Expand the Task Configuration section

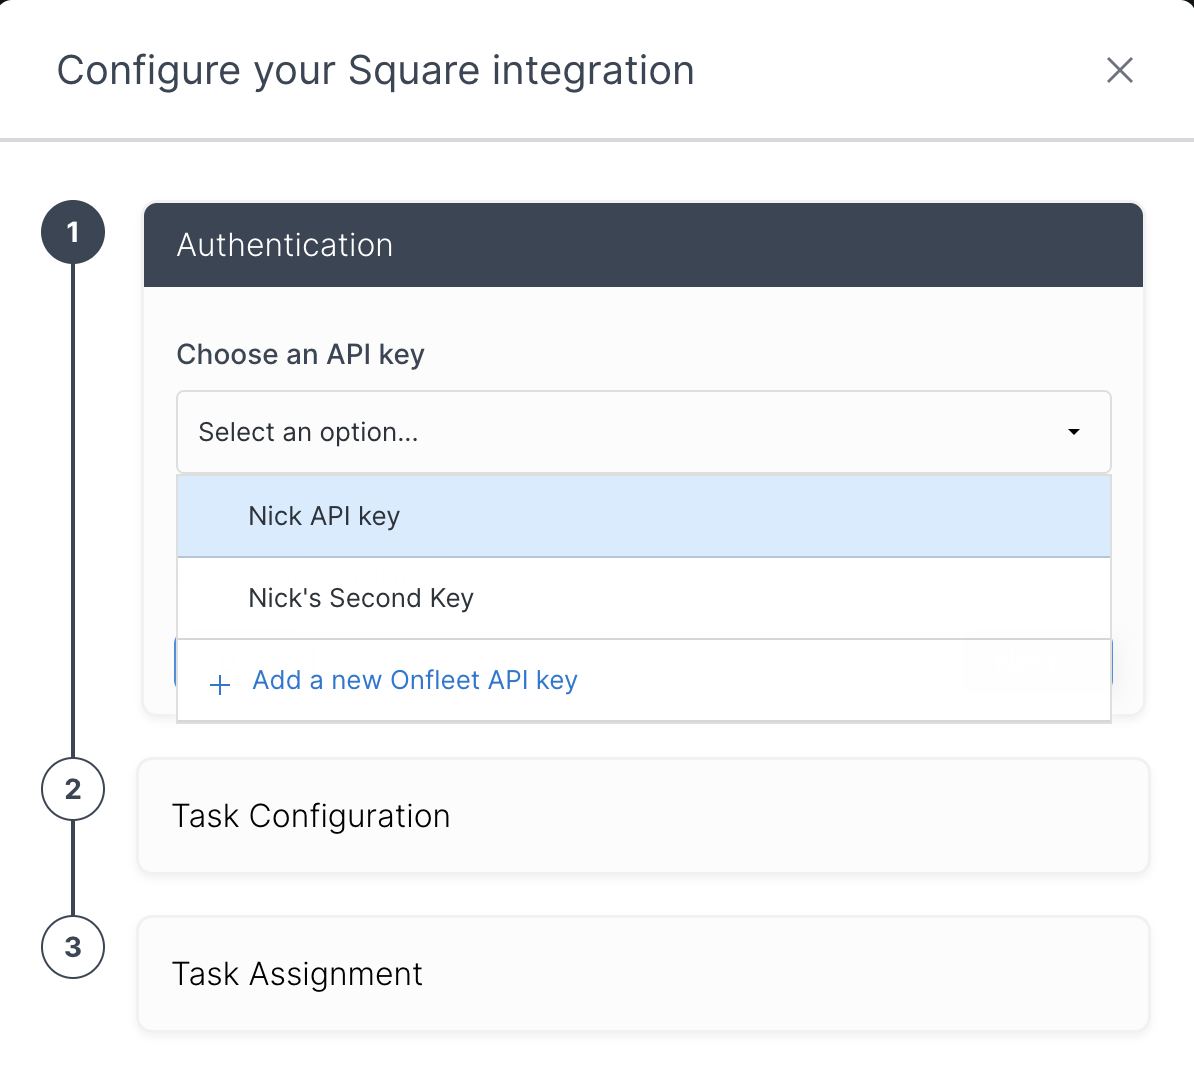(x=643, y=816)
